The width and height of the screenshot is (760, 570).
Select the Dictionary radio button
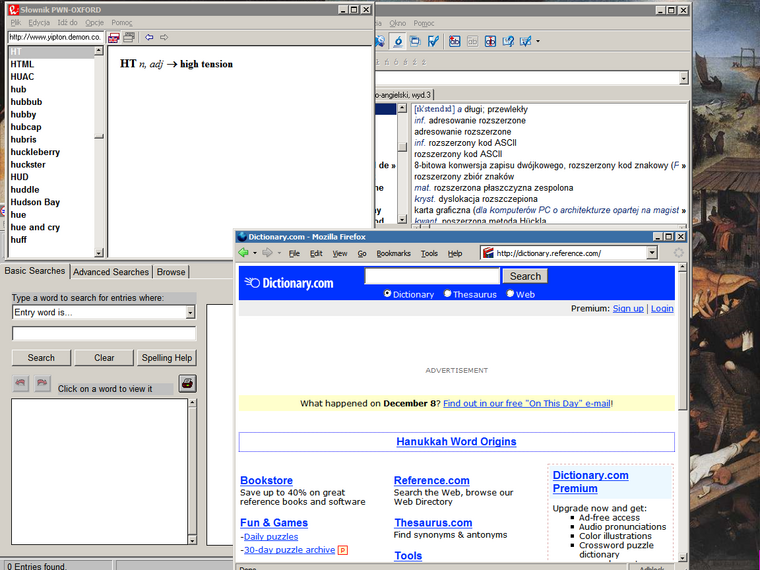(387, 293)
